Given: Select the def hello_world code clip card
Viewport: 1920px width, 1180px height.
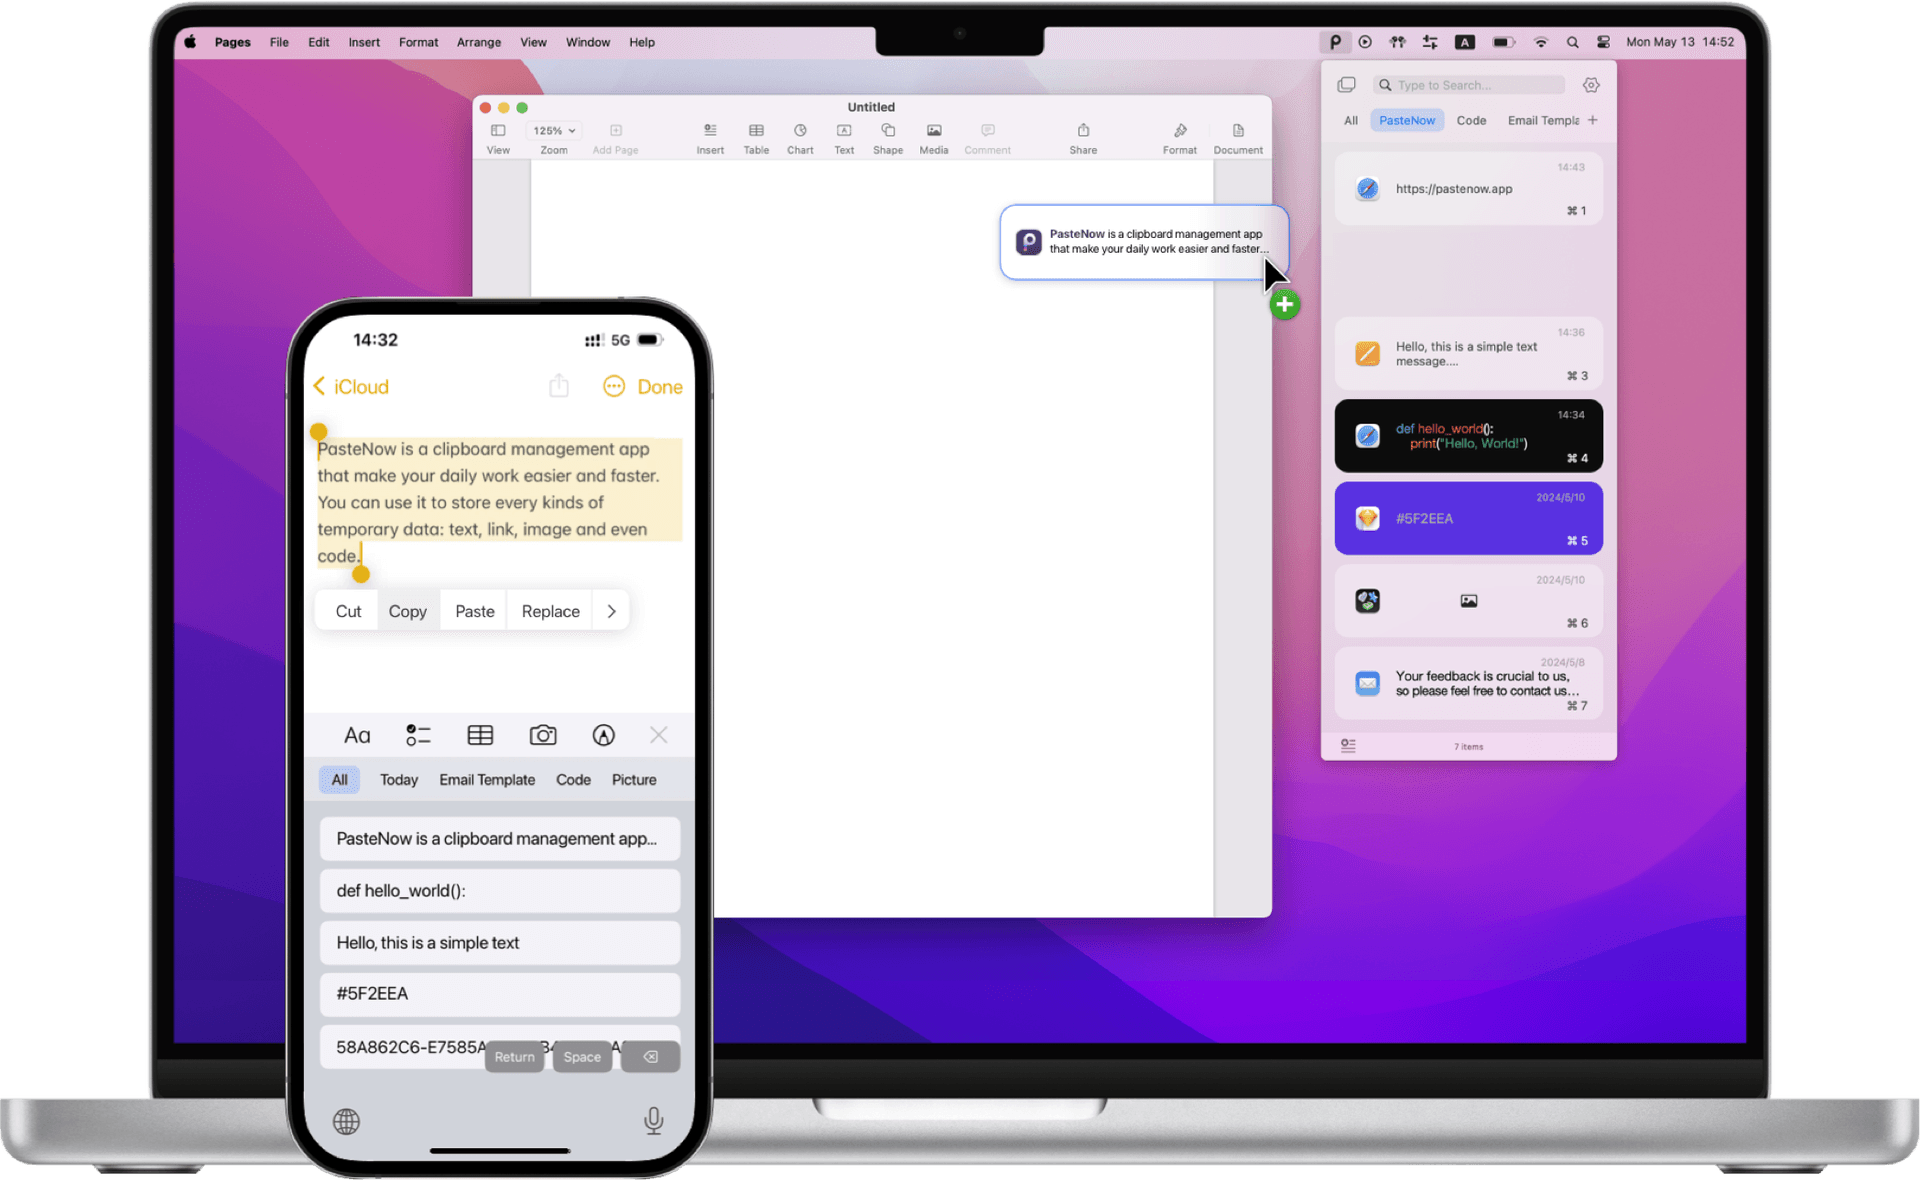Looking at the screenshot, I should click(1468, 436).
